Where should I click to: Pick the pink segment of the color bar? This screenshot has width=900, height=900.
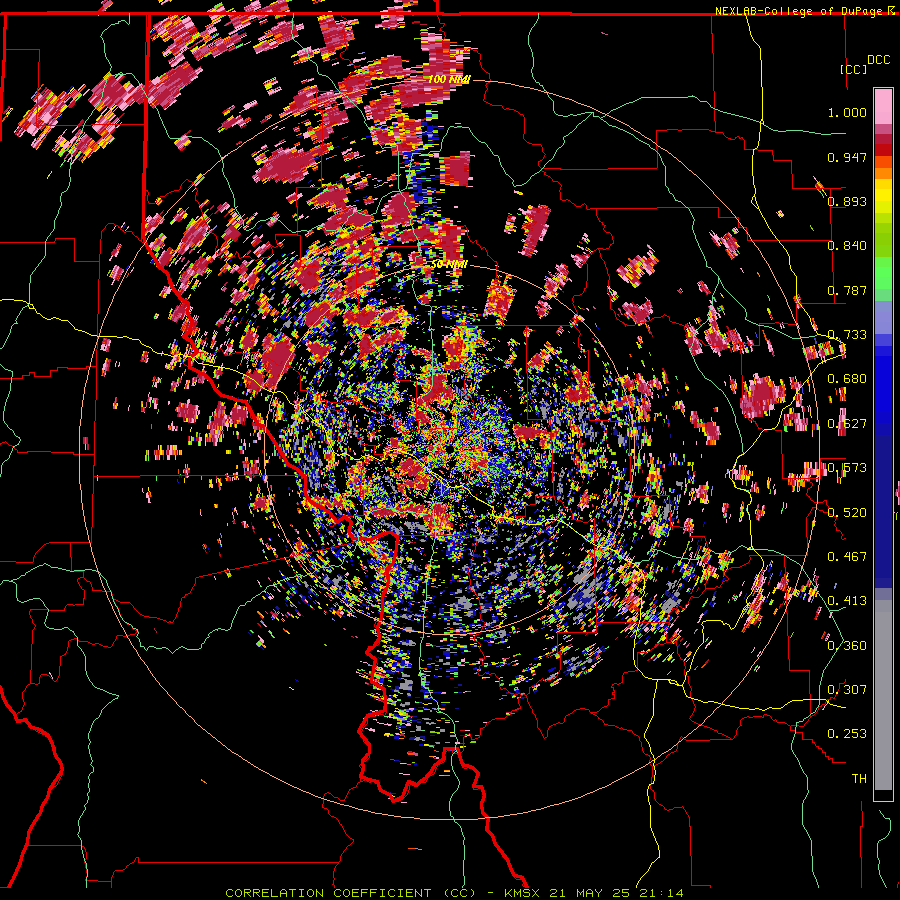(x=883, y=106)
